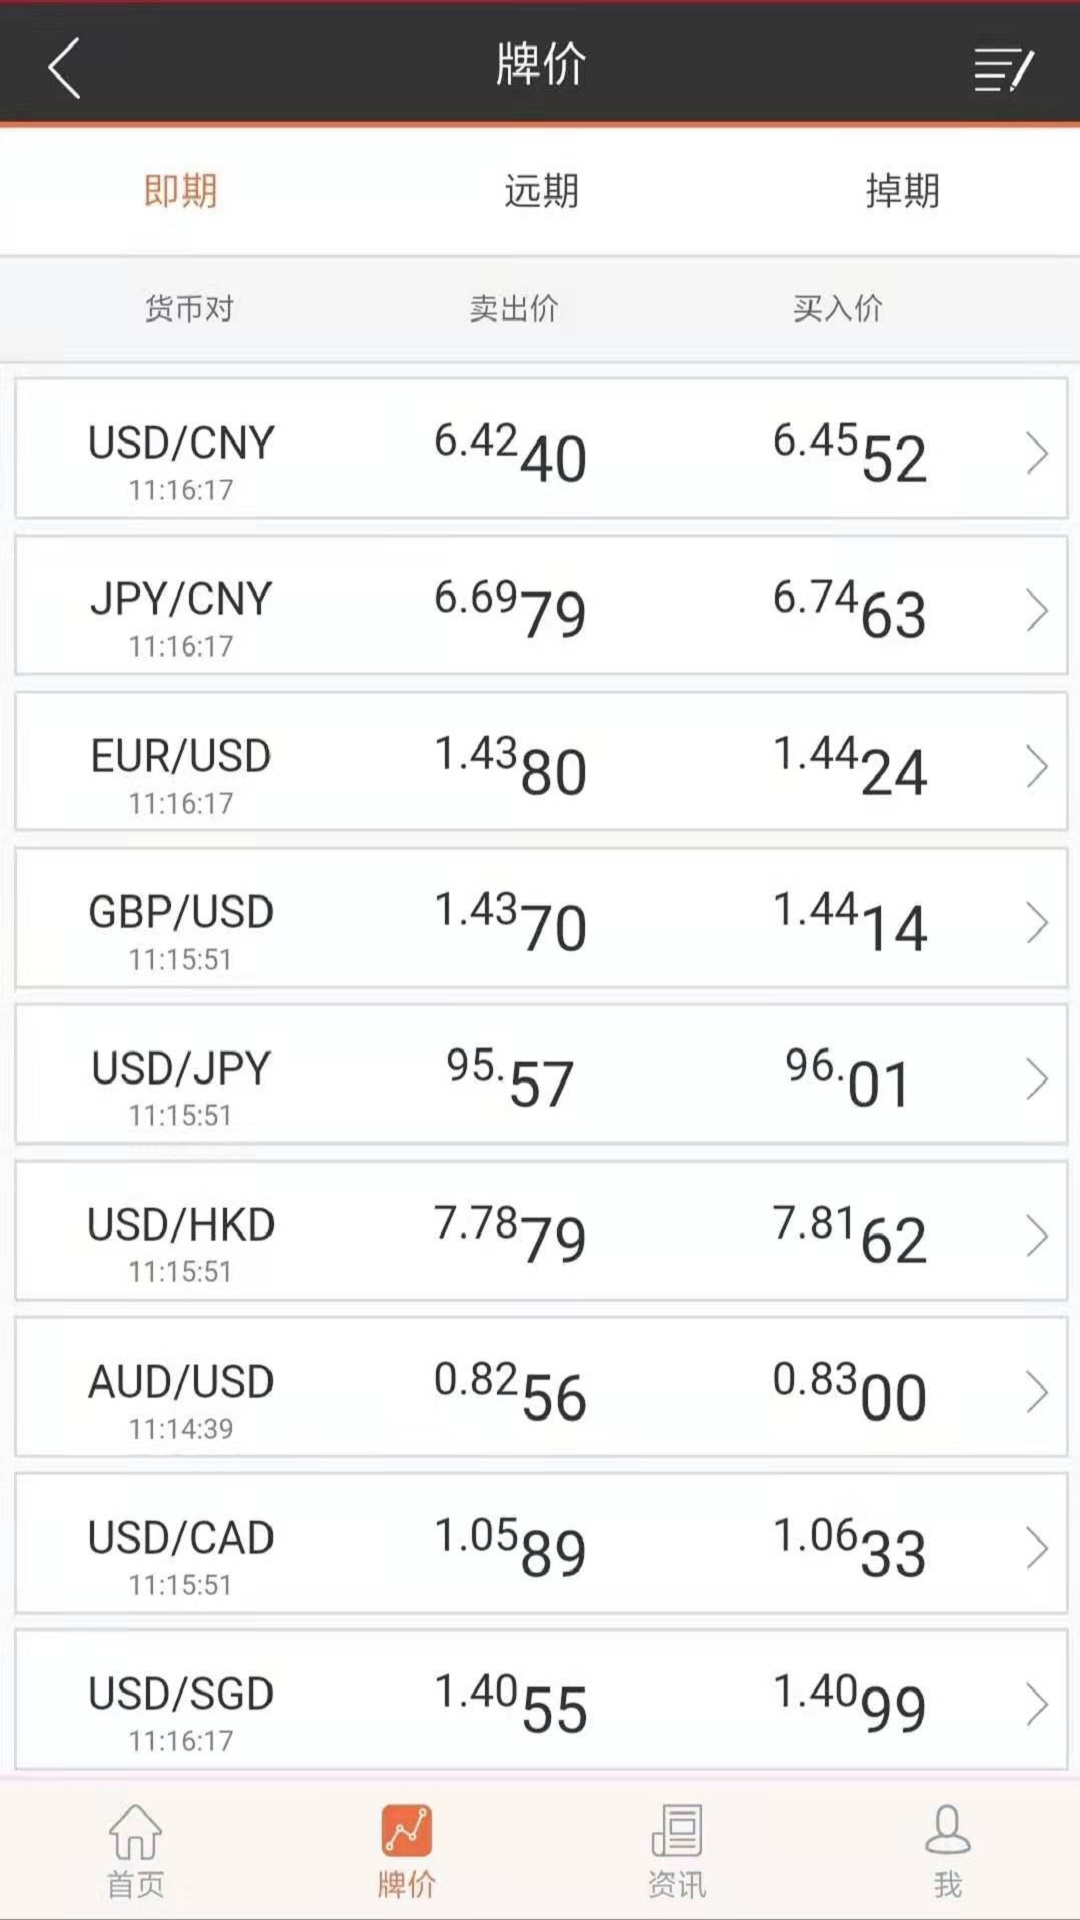Screen dimensions: 1080x1920
Task: Switch to the 远期 tab
Action: tap(541, 190)
